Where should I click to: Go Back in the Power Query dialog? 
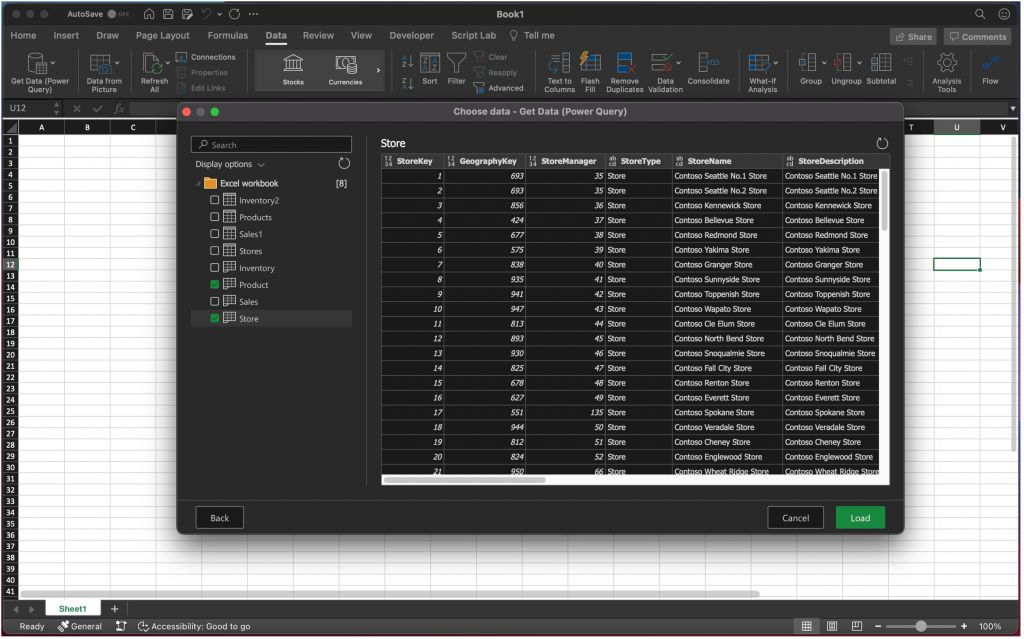[x=219, y=518]
